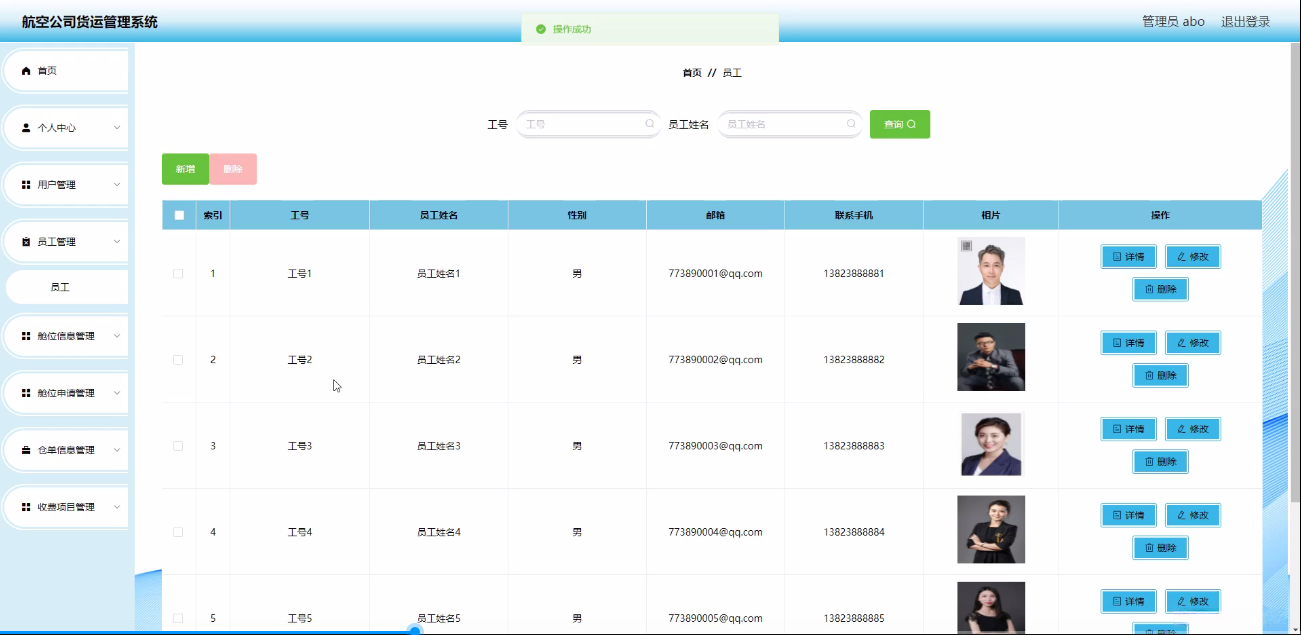Expand the 收费项目管理 chevron
1301x635 pixels.
coord(117,507)
